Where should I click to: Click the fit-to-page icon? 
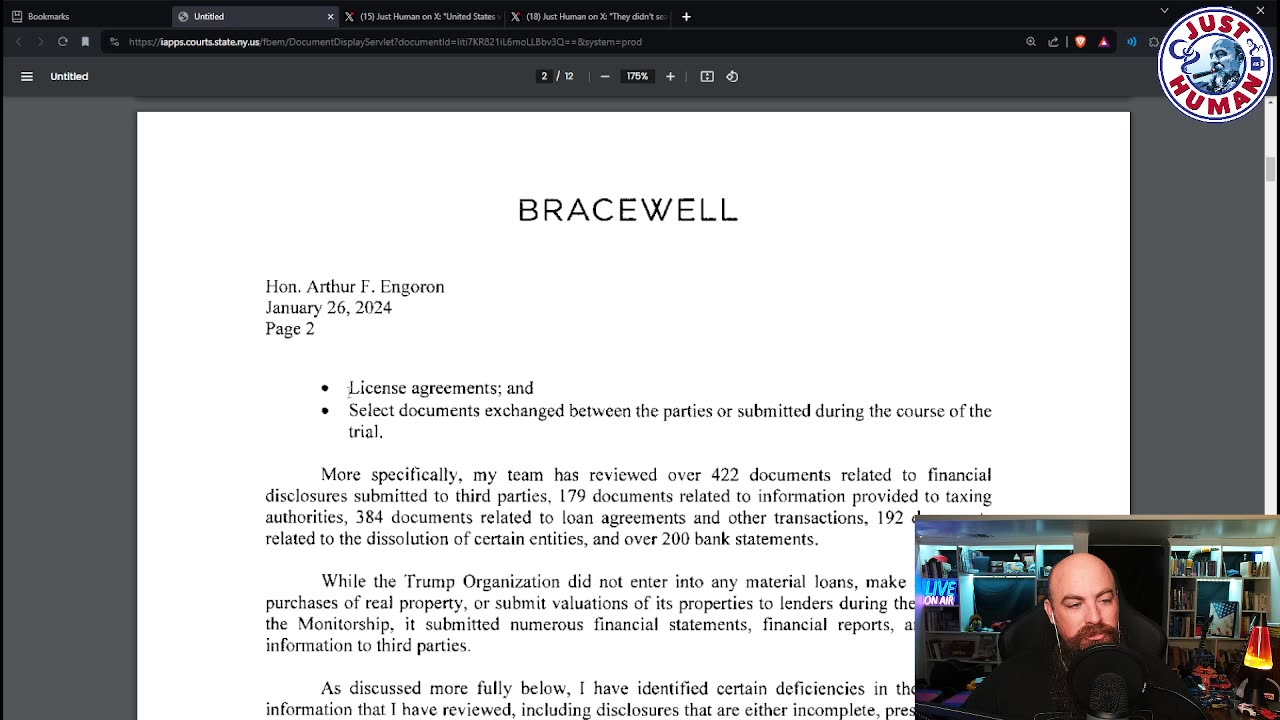[707, 76]
